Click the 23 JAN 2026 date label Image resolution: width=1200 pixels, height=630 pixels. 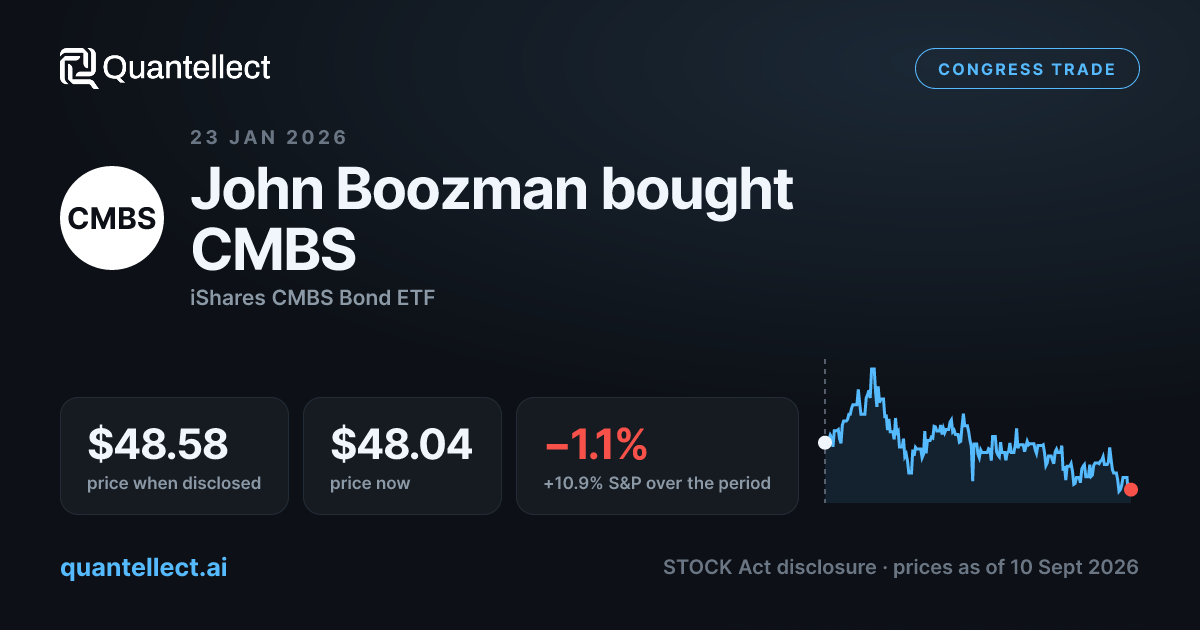click(269, 137)
